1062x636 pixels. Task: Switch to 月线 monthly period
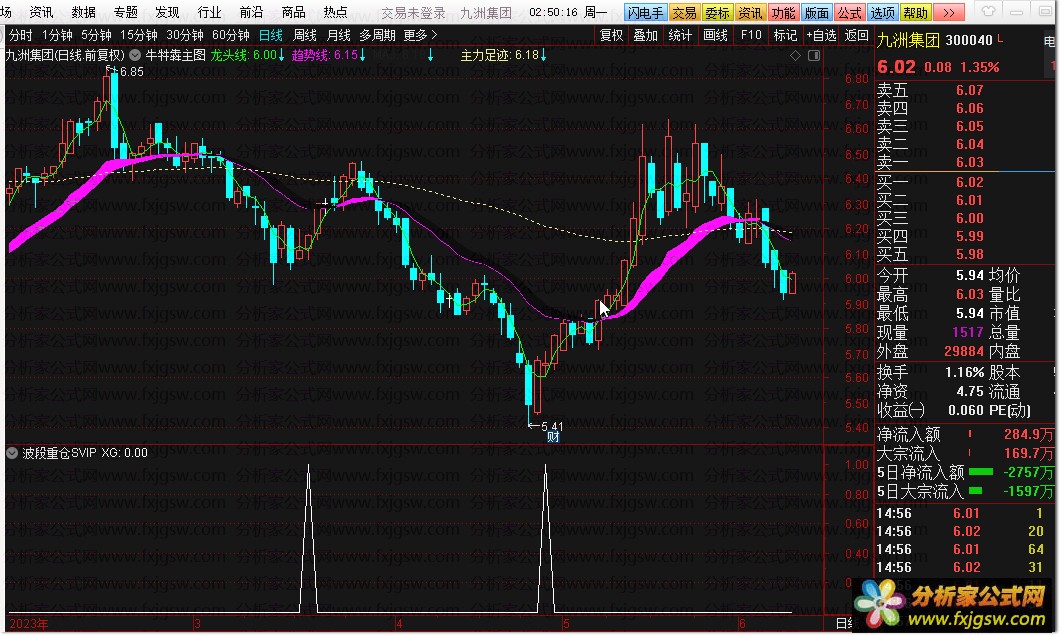coord(339,35)
